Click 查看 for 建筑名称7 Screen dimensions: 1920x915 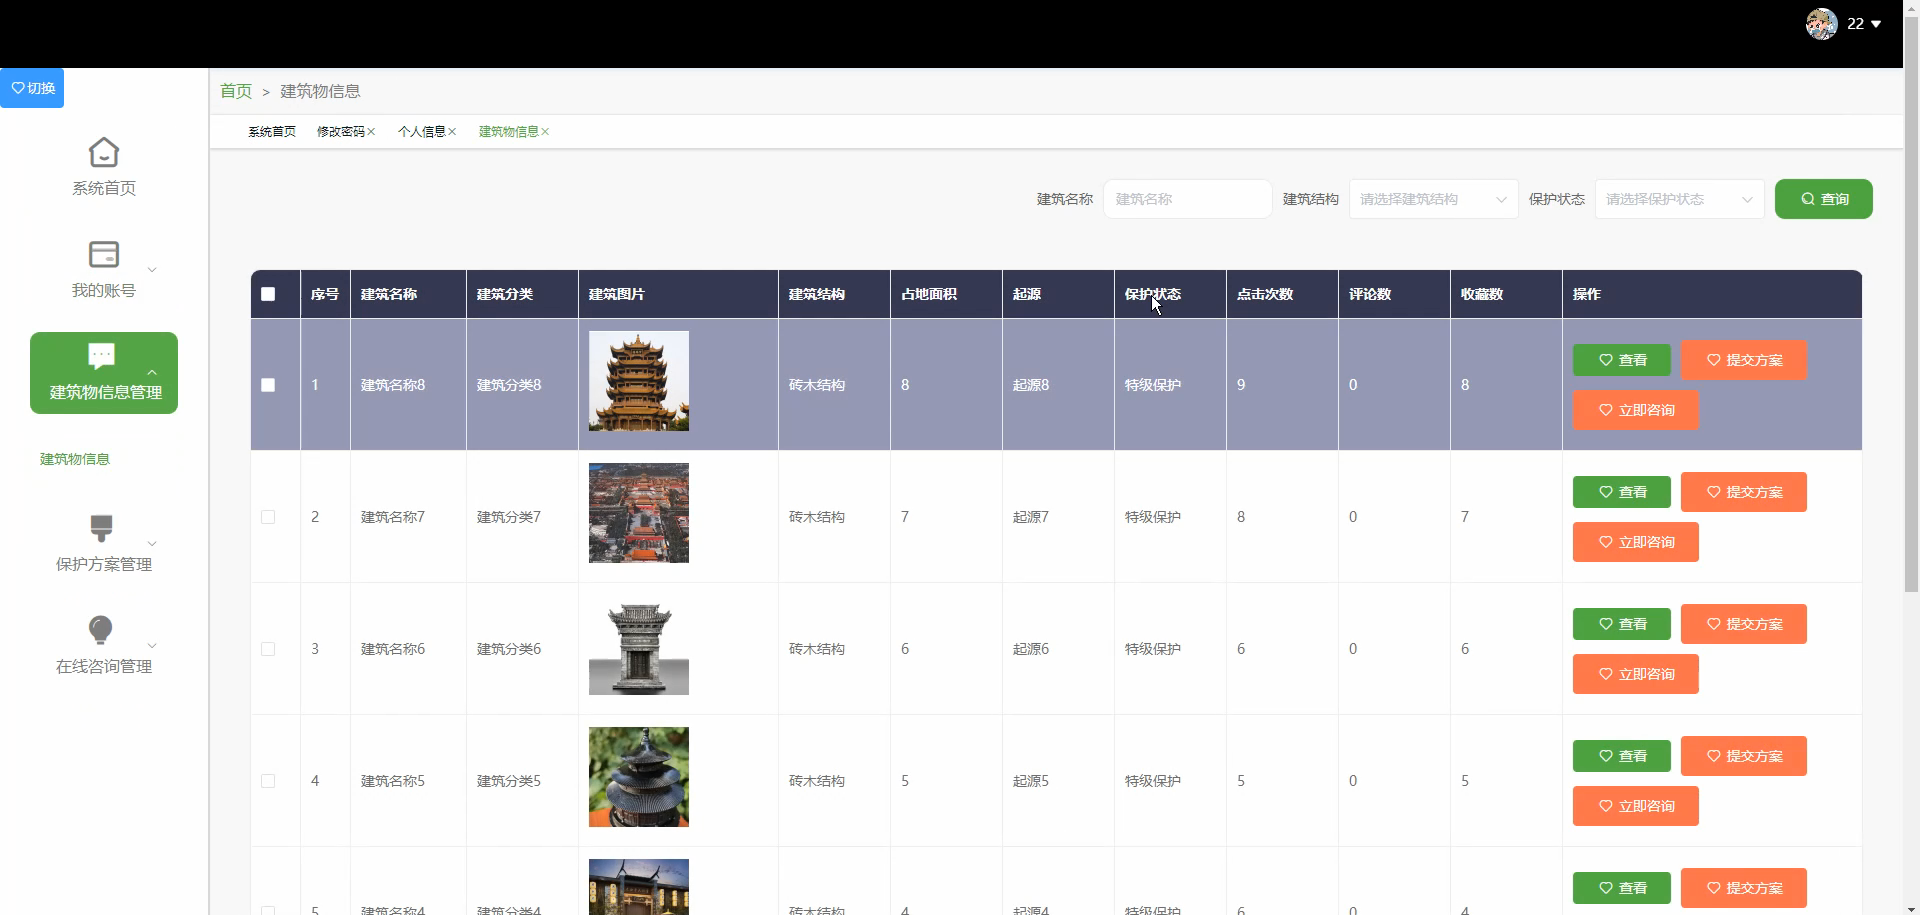pos(1621,492)
